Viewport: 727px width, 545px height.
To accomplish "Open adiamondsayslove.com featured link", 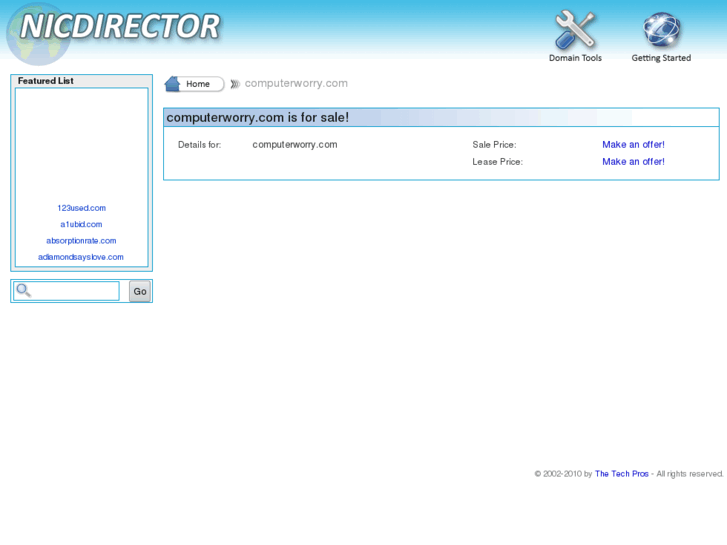I will [81, 257].
